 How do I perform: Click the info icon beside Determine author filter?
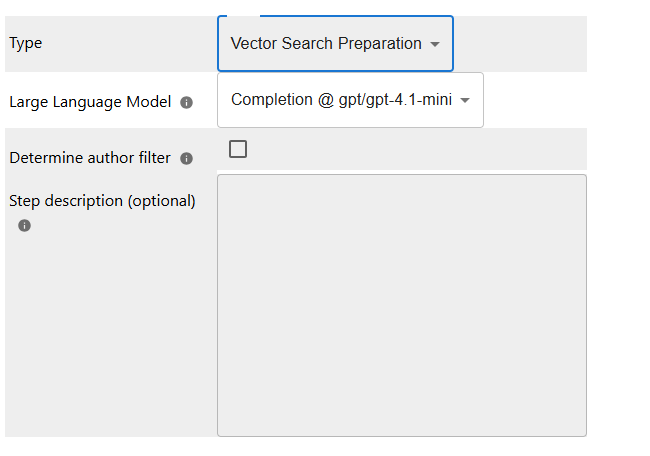(186, 158)
